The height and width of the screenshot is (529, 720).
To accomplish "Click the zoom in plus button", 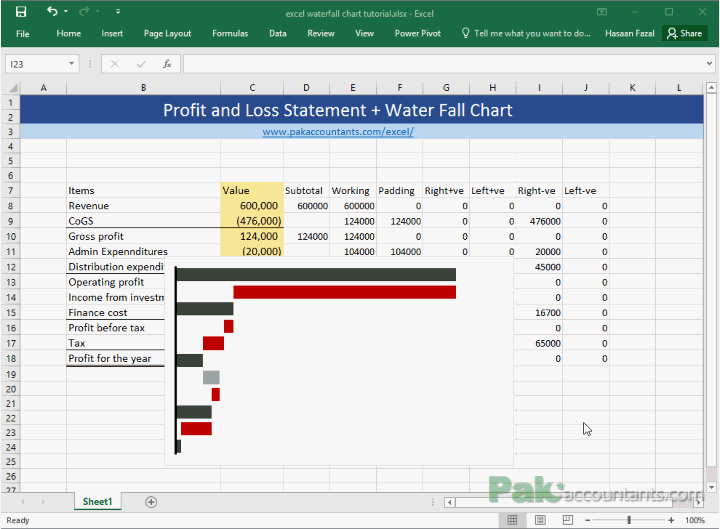I will coord(671,520).
